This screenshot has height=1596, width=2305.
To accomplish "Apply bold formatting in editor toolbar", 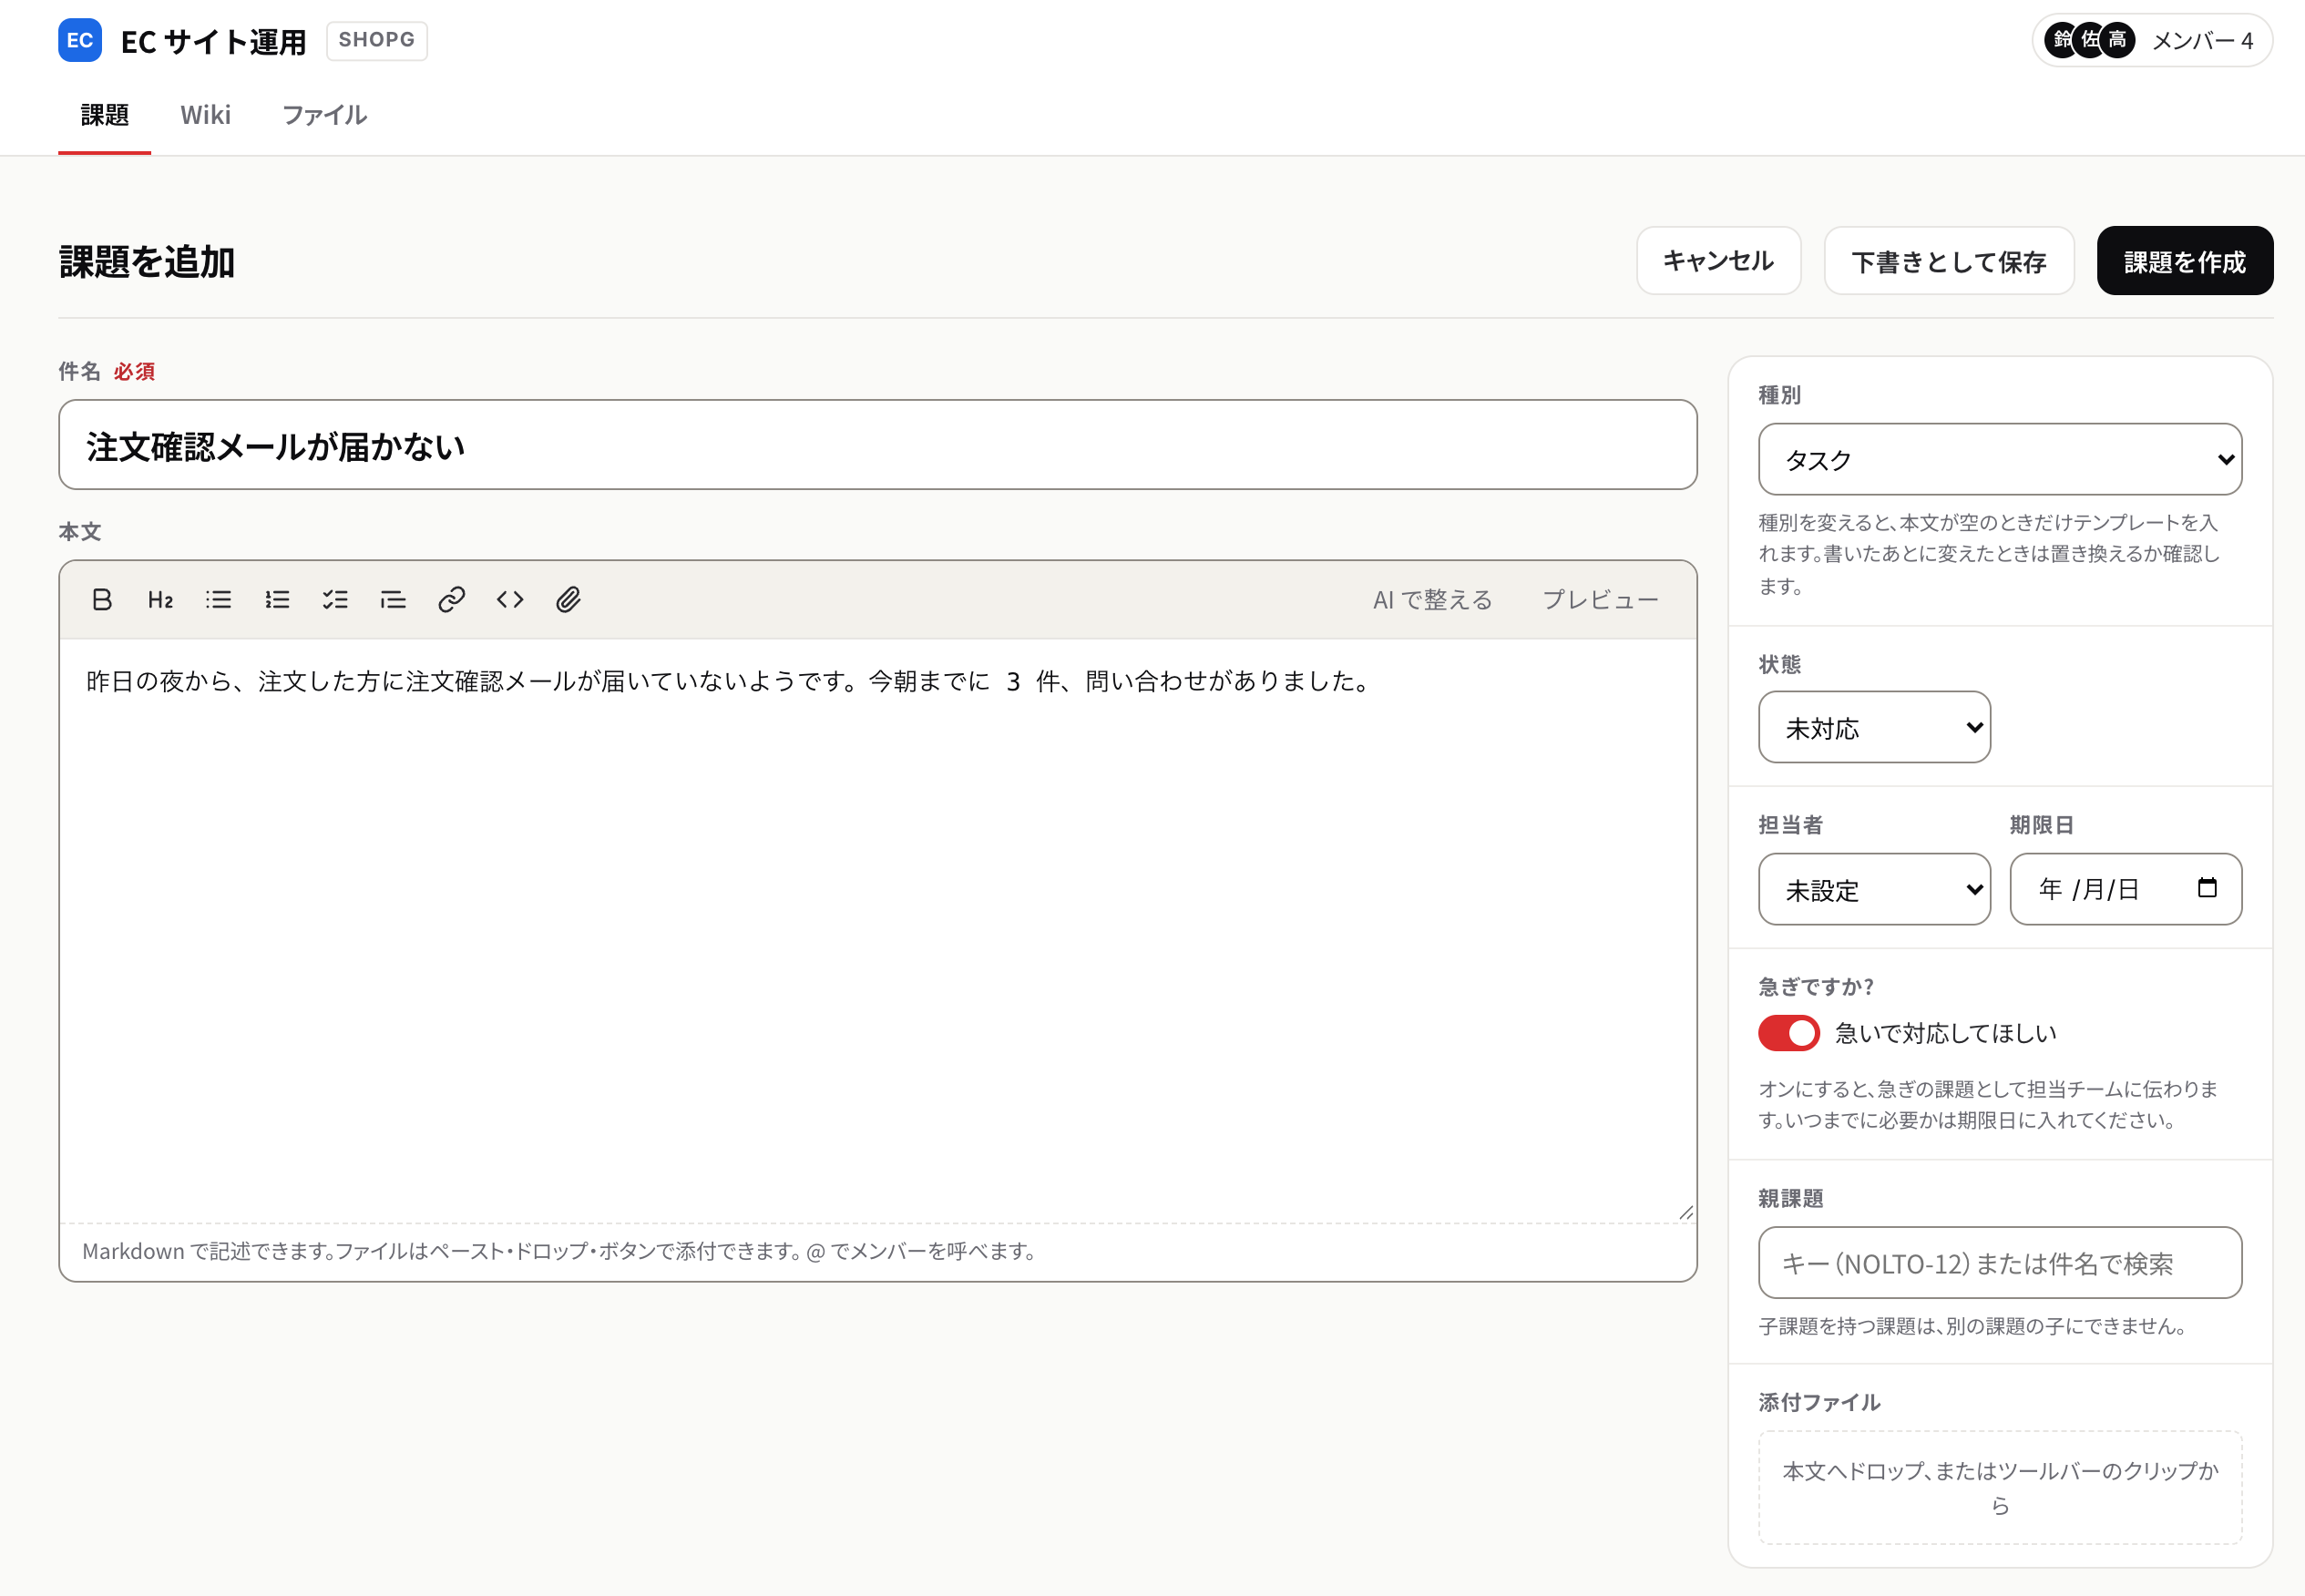I will coord(102,599).
